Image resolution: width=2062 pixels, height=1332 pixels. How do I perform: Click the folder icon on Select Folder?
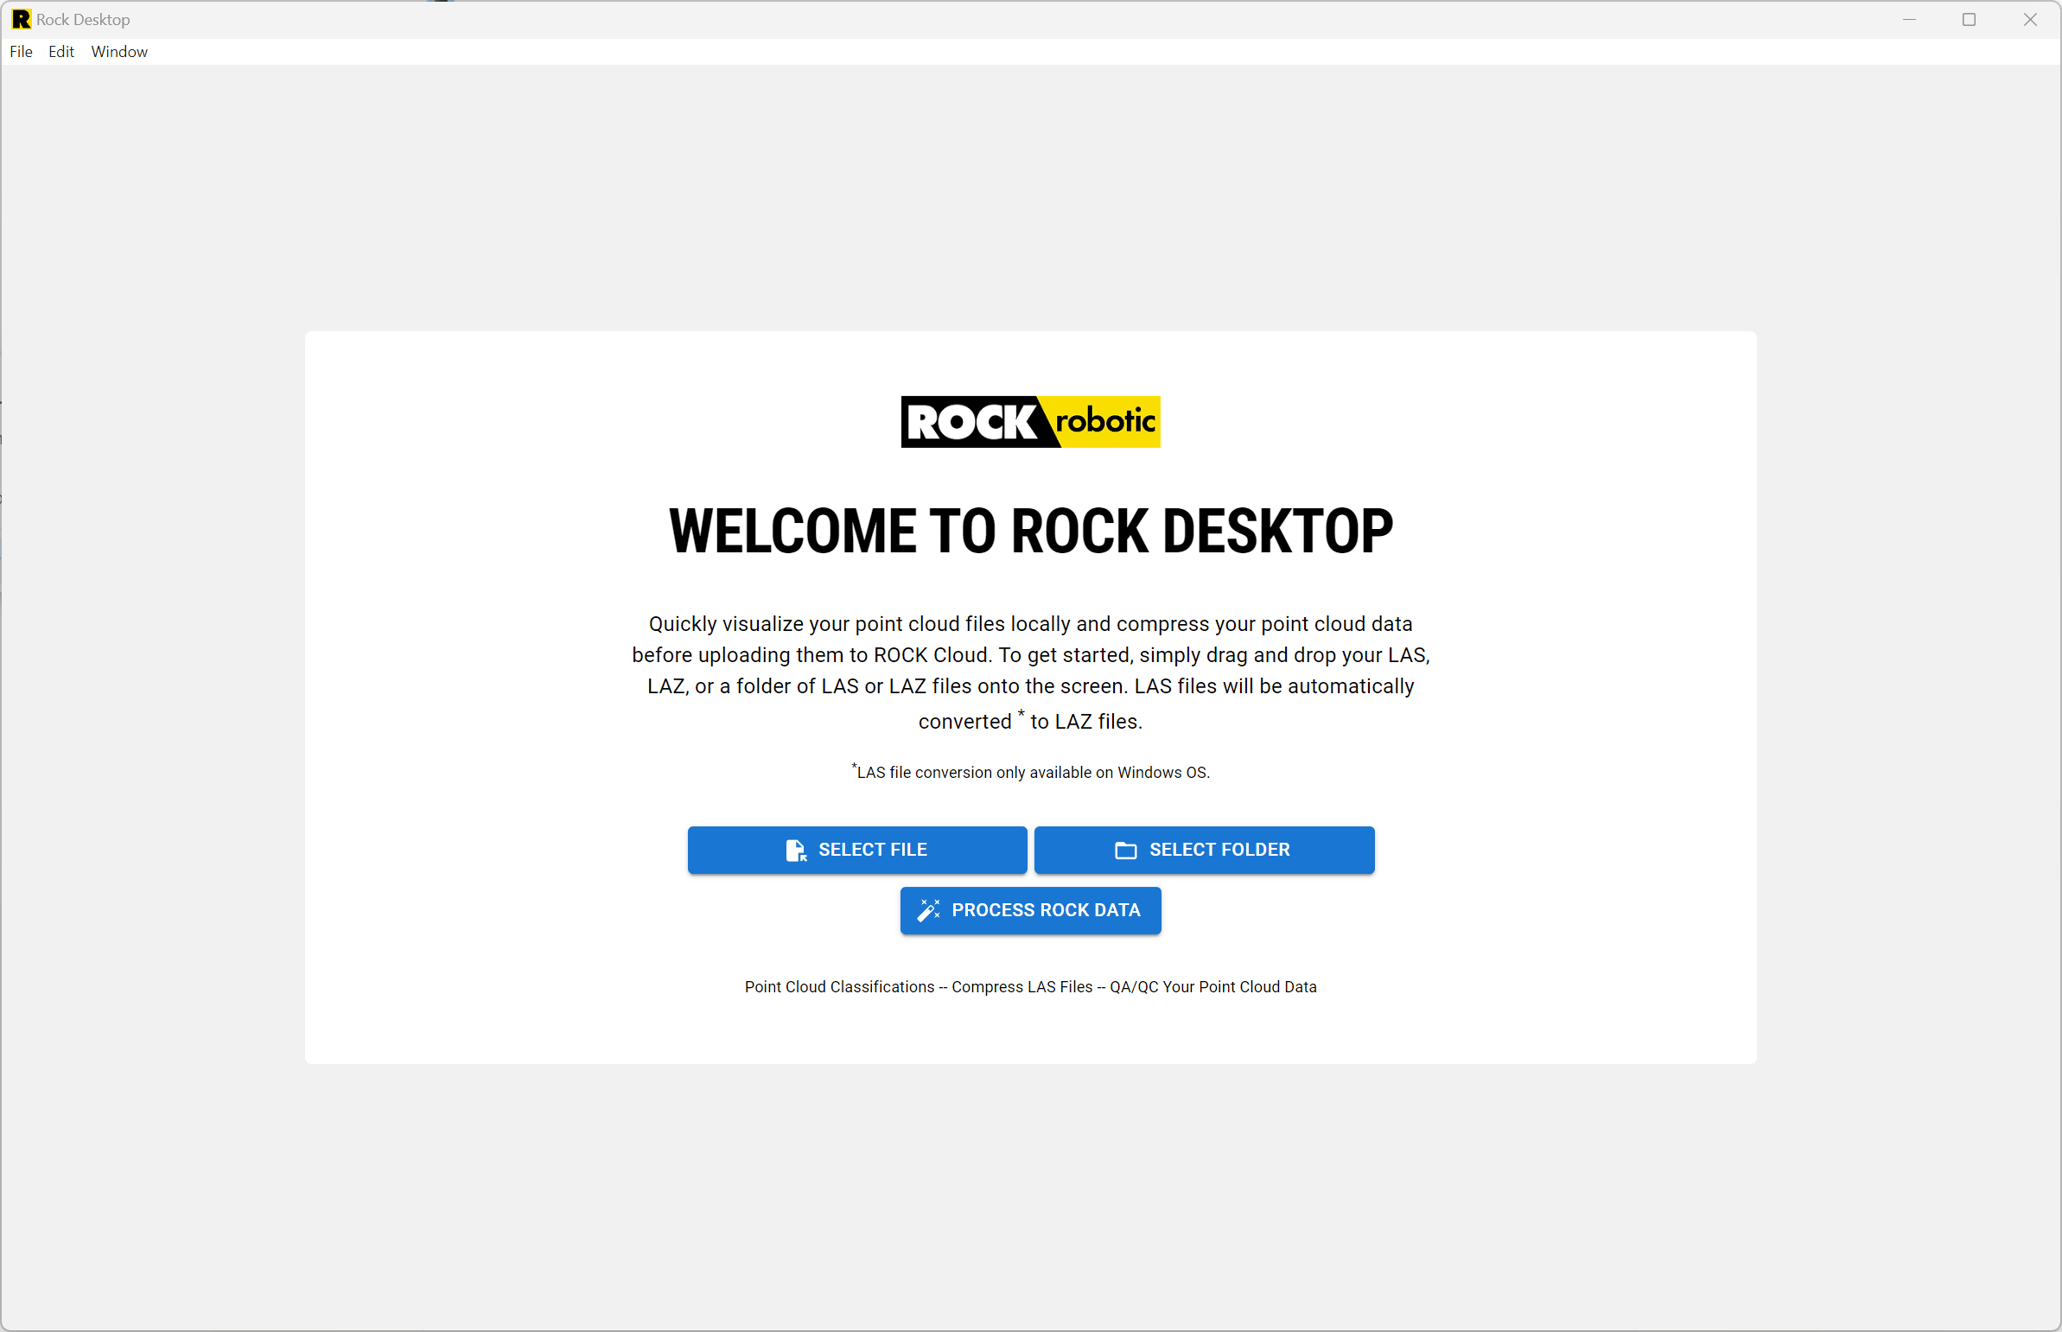coord(1125,850)
